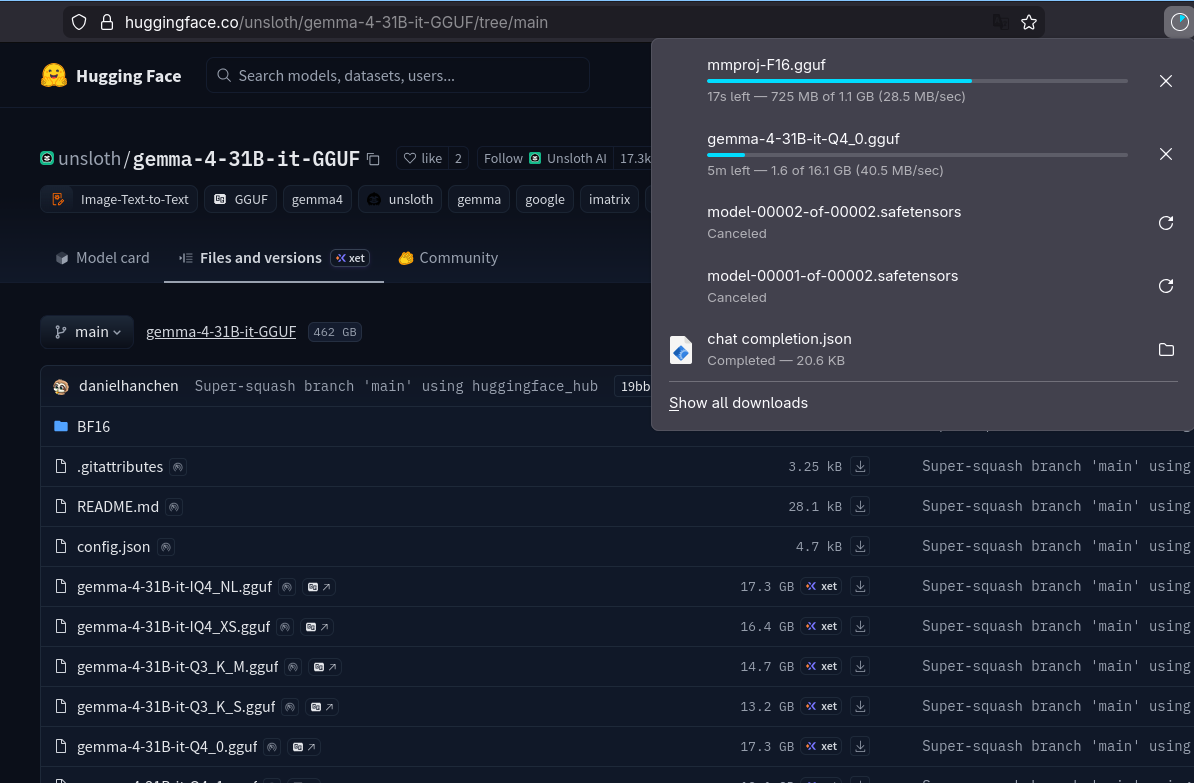Open the config.json file

tap(113, 547)
